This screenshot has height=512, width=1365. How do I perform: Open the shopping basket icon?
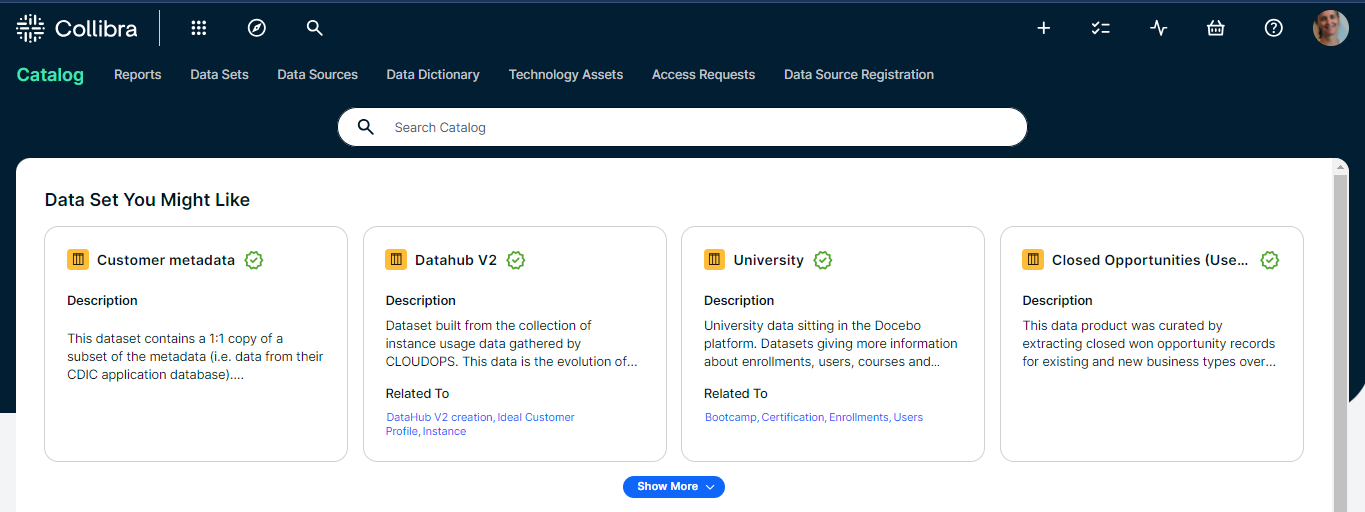(x=1216, y=28)
